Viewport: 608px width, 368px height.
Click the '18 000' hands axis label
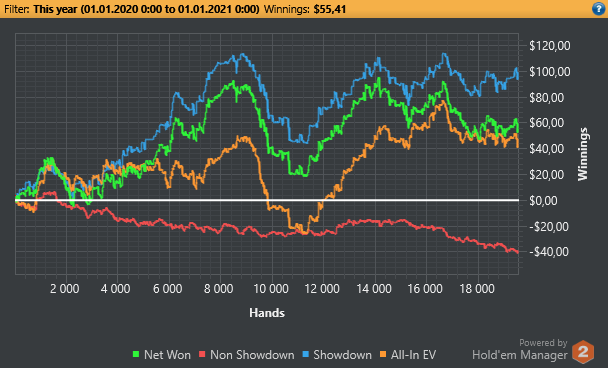tap(477, 289)
